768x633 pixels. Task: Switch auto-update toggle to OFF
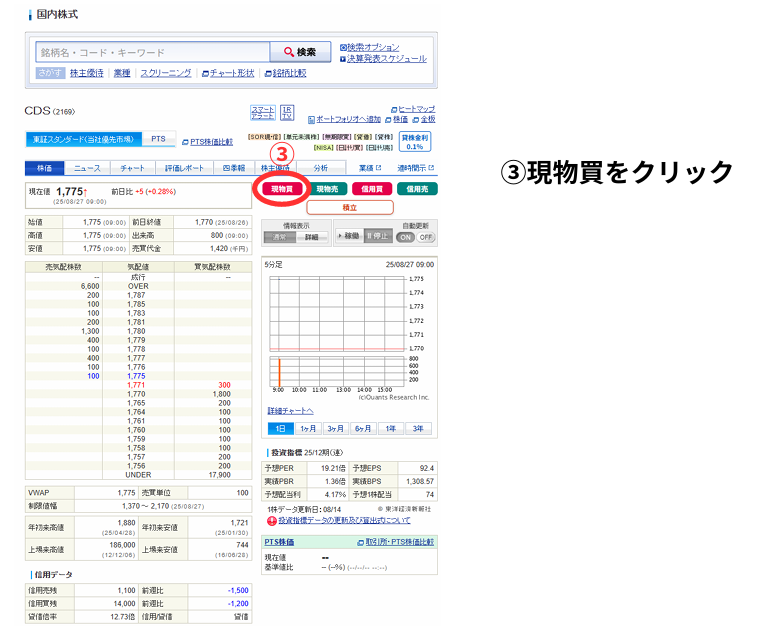point(426,237)
